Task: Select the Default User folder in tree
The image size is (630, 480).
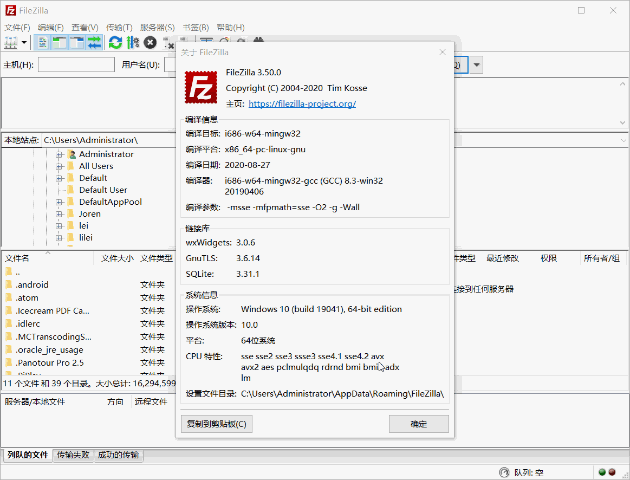Action: 103,190
